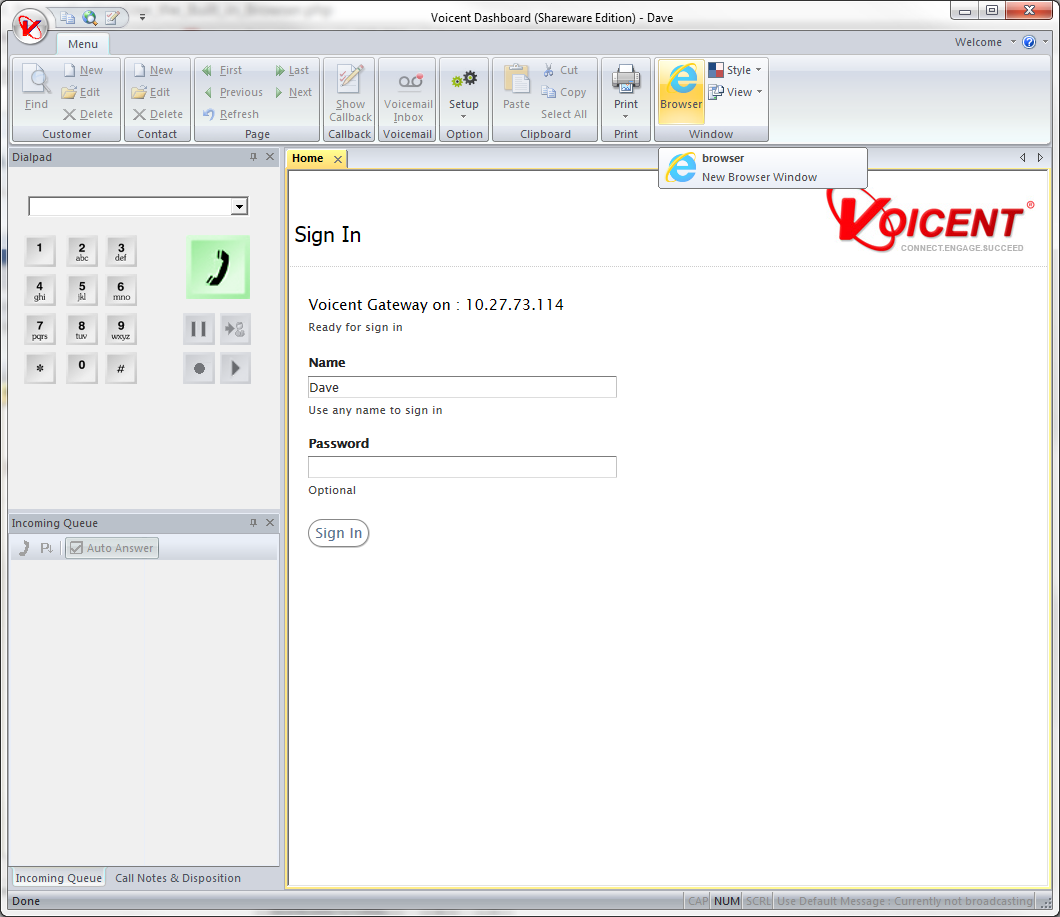Click the Password input field

[462, 467]
